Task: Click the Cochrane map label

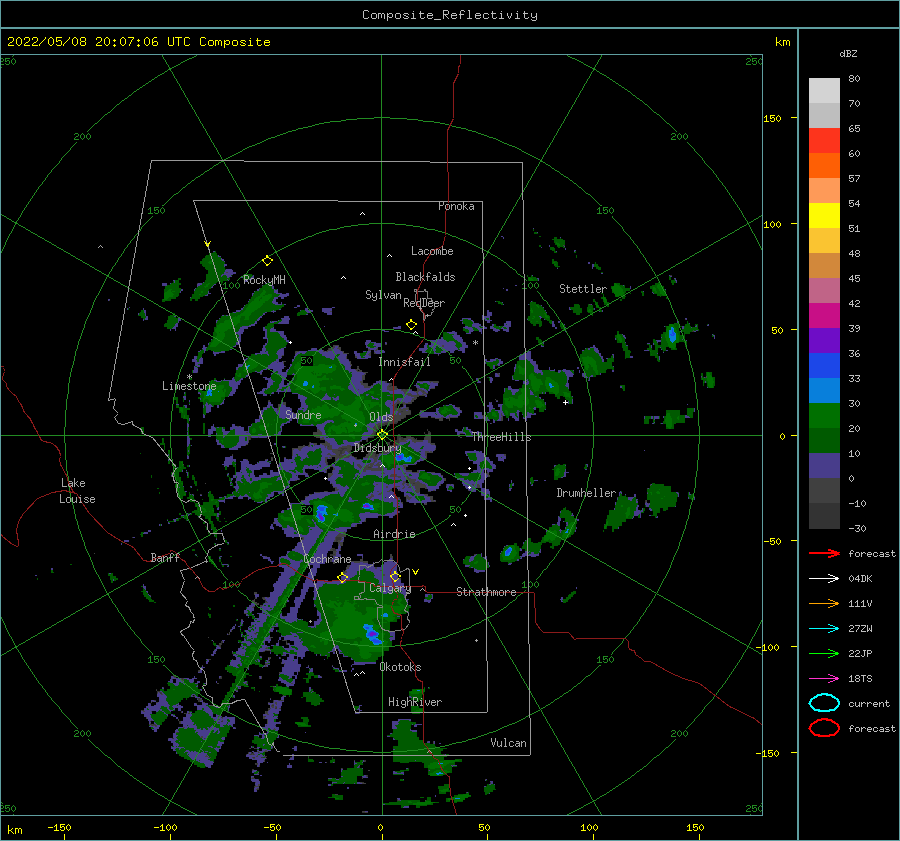Action: click(x=327, y=559)
